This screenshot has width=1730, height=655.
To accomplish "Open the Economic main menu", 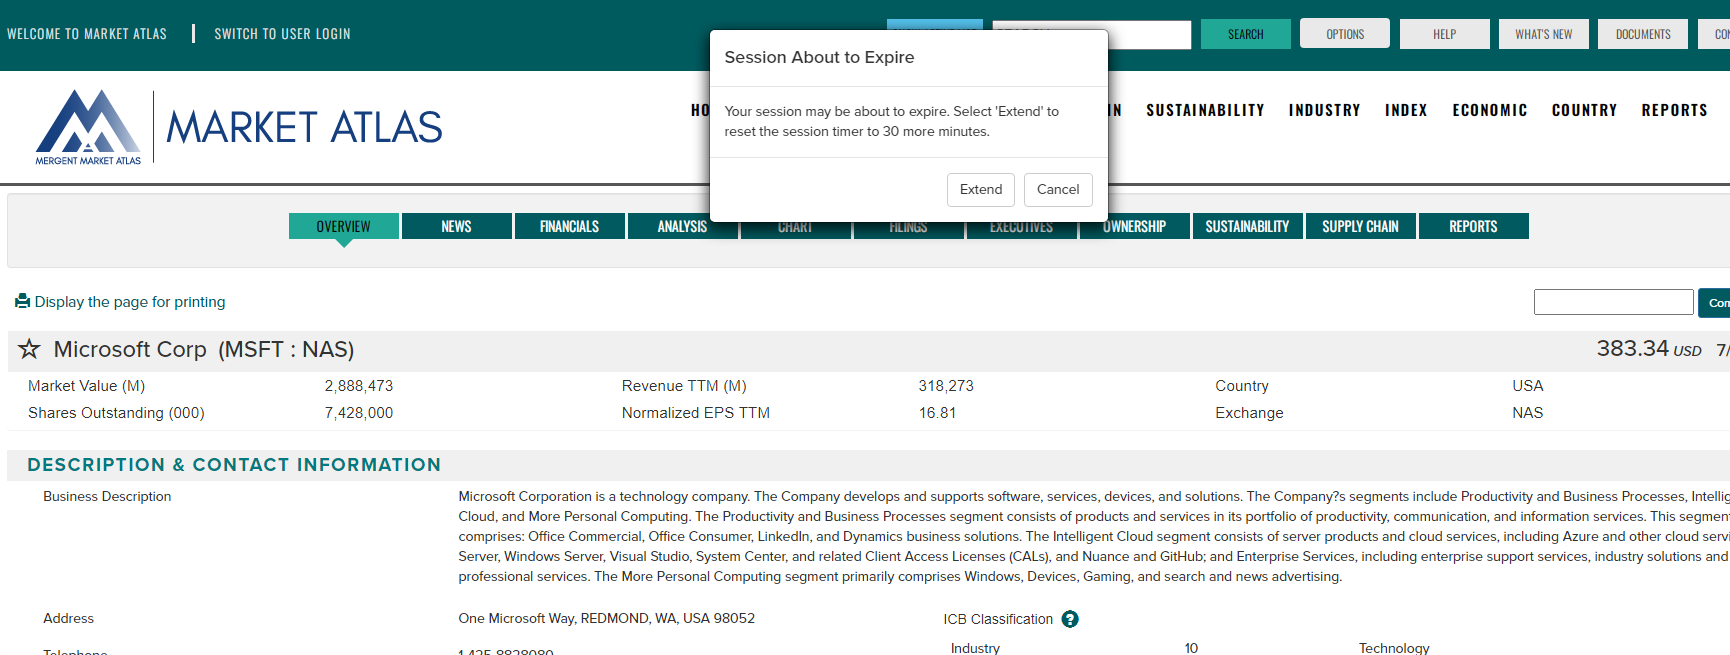I will [x=1490, y=110].
